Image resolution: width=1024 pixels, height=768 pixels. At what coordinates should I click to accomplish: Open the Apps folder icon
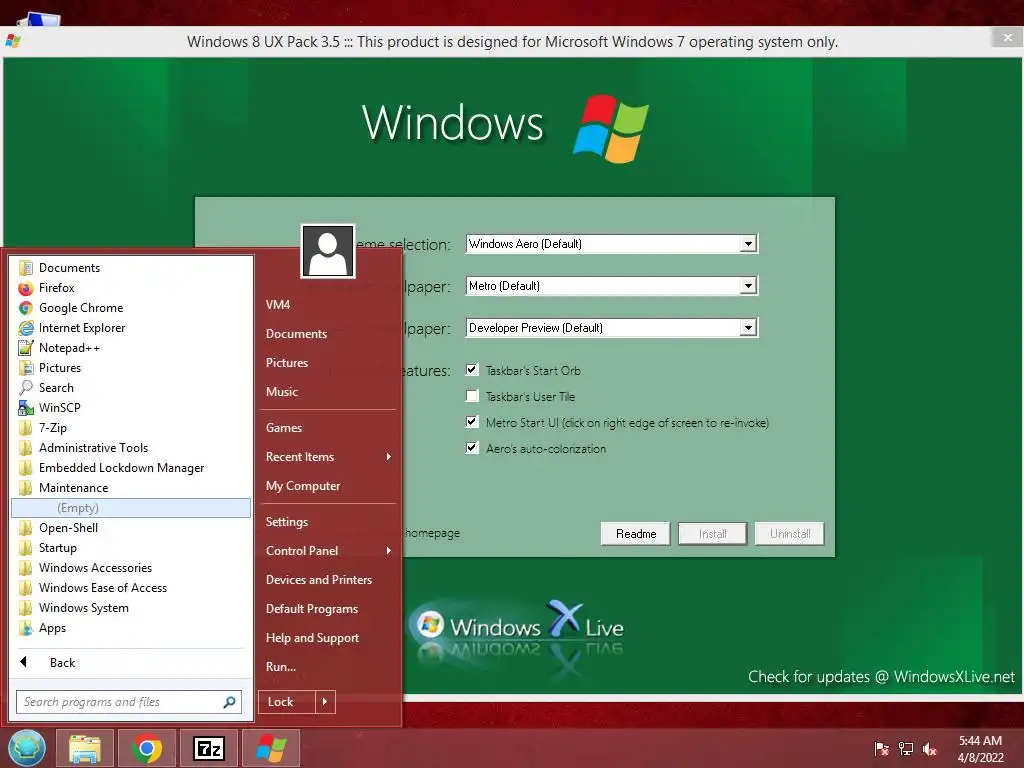click(26, 628)
